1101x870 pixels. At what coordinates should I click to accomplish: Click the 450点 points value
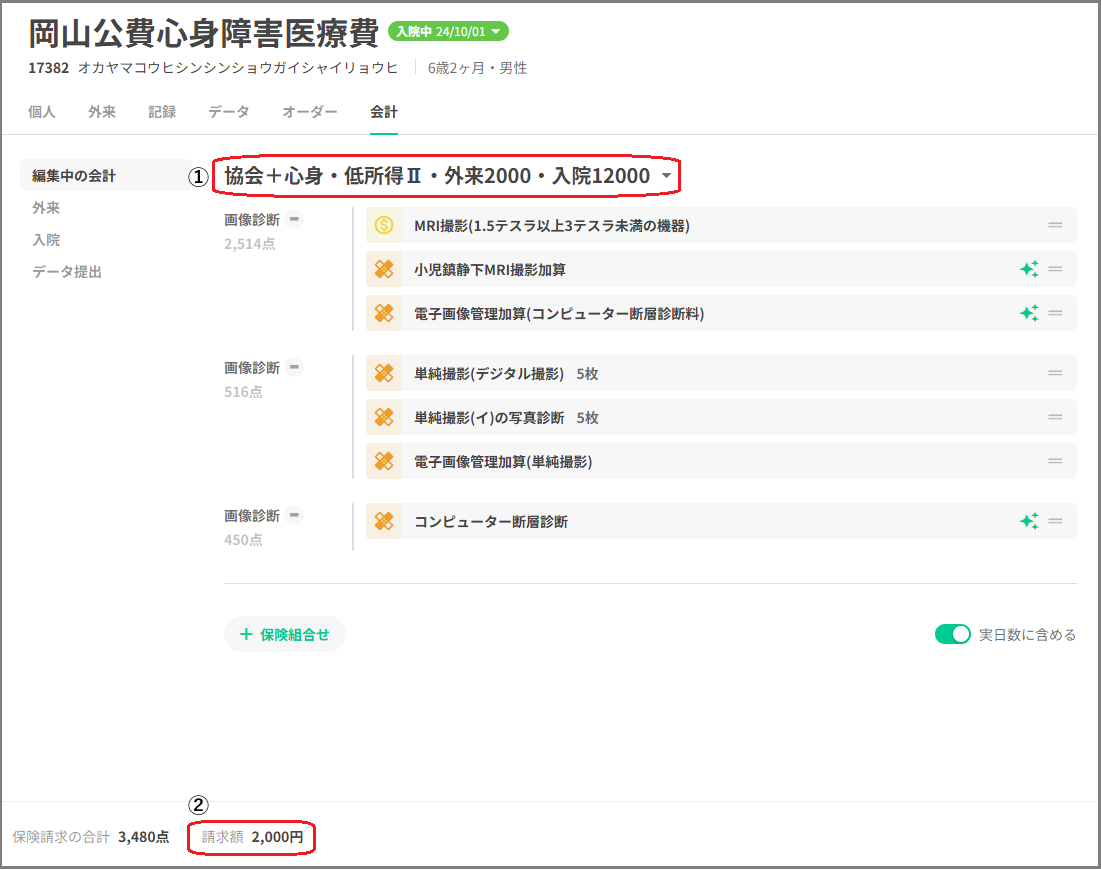click(243, 540)
